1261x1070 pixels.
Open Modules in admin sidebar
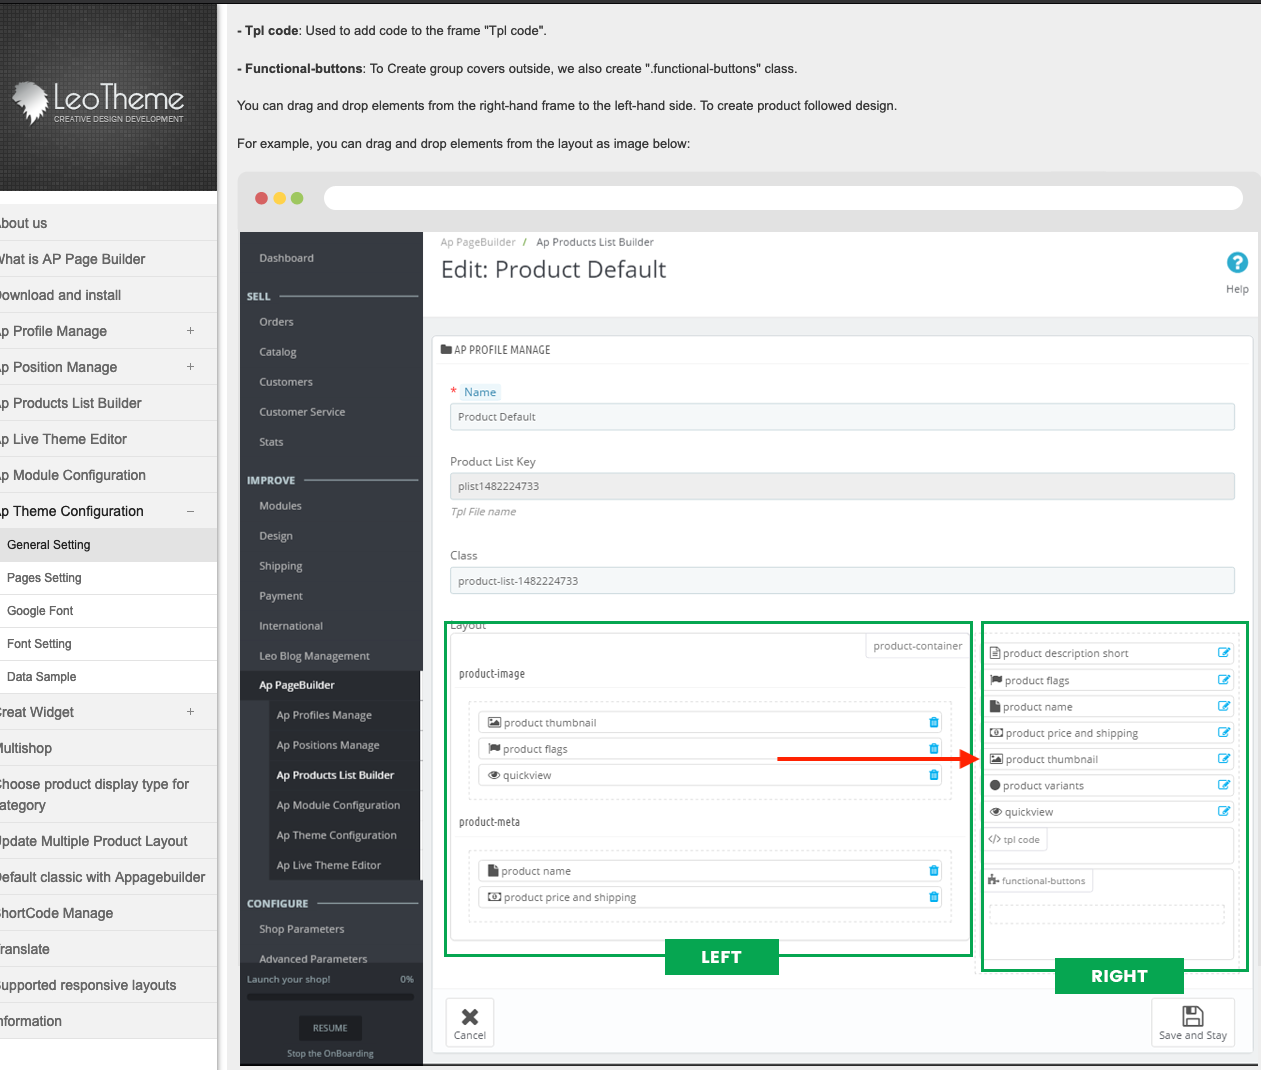point(280,506)
